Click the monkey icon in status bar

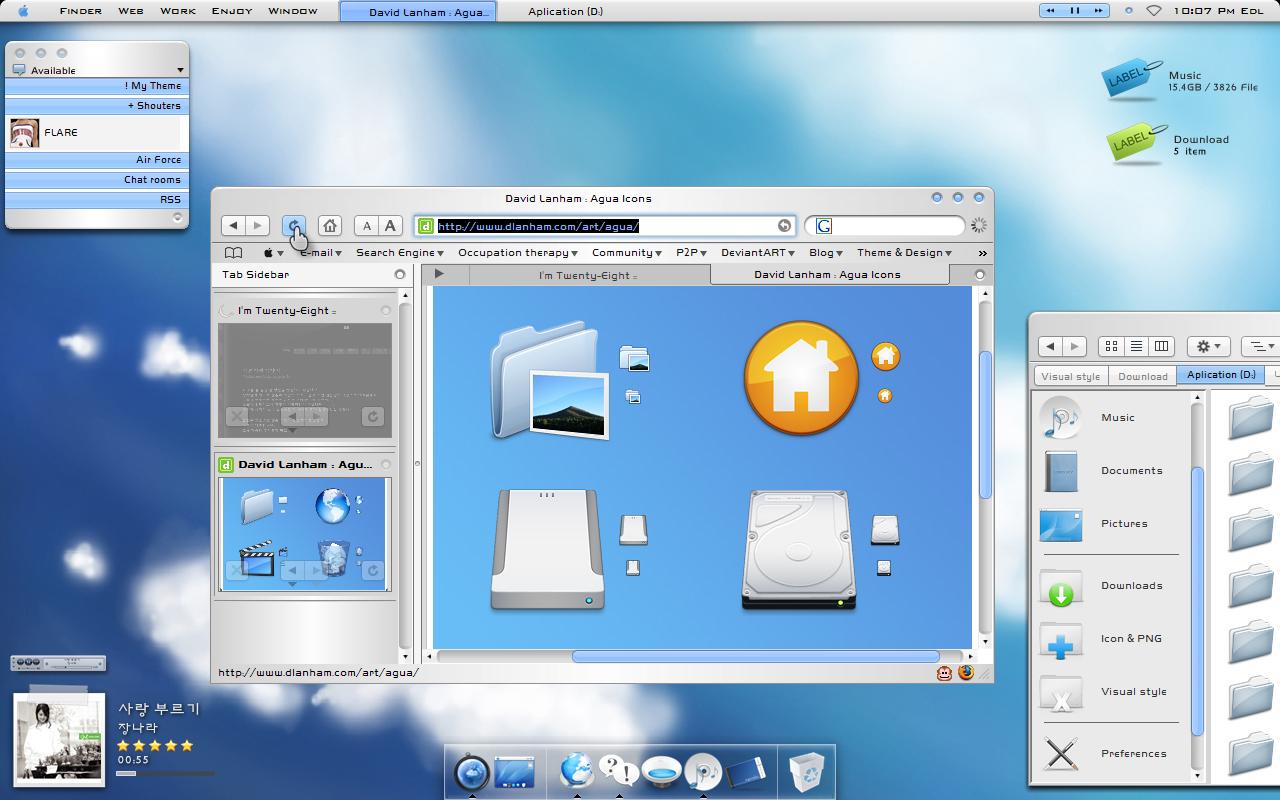pos(944,673)
